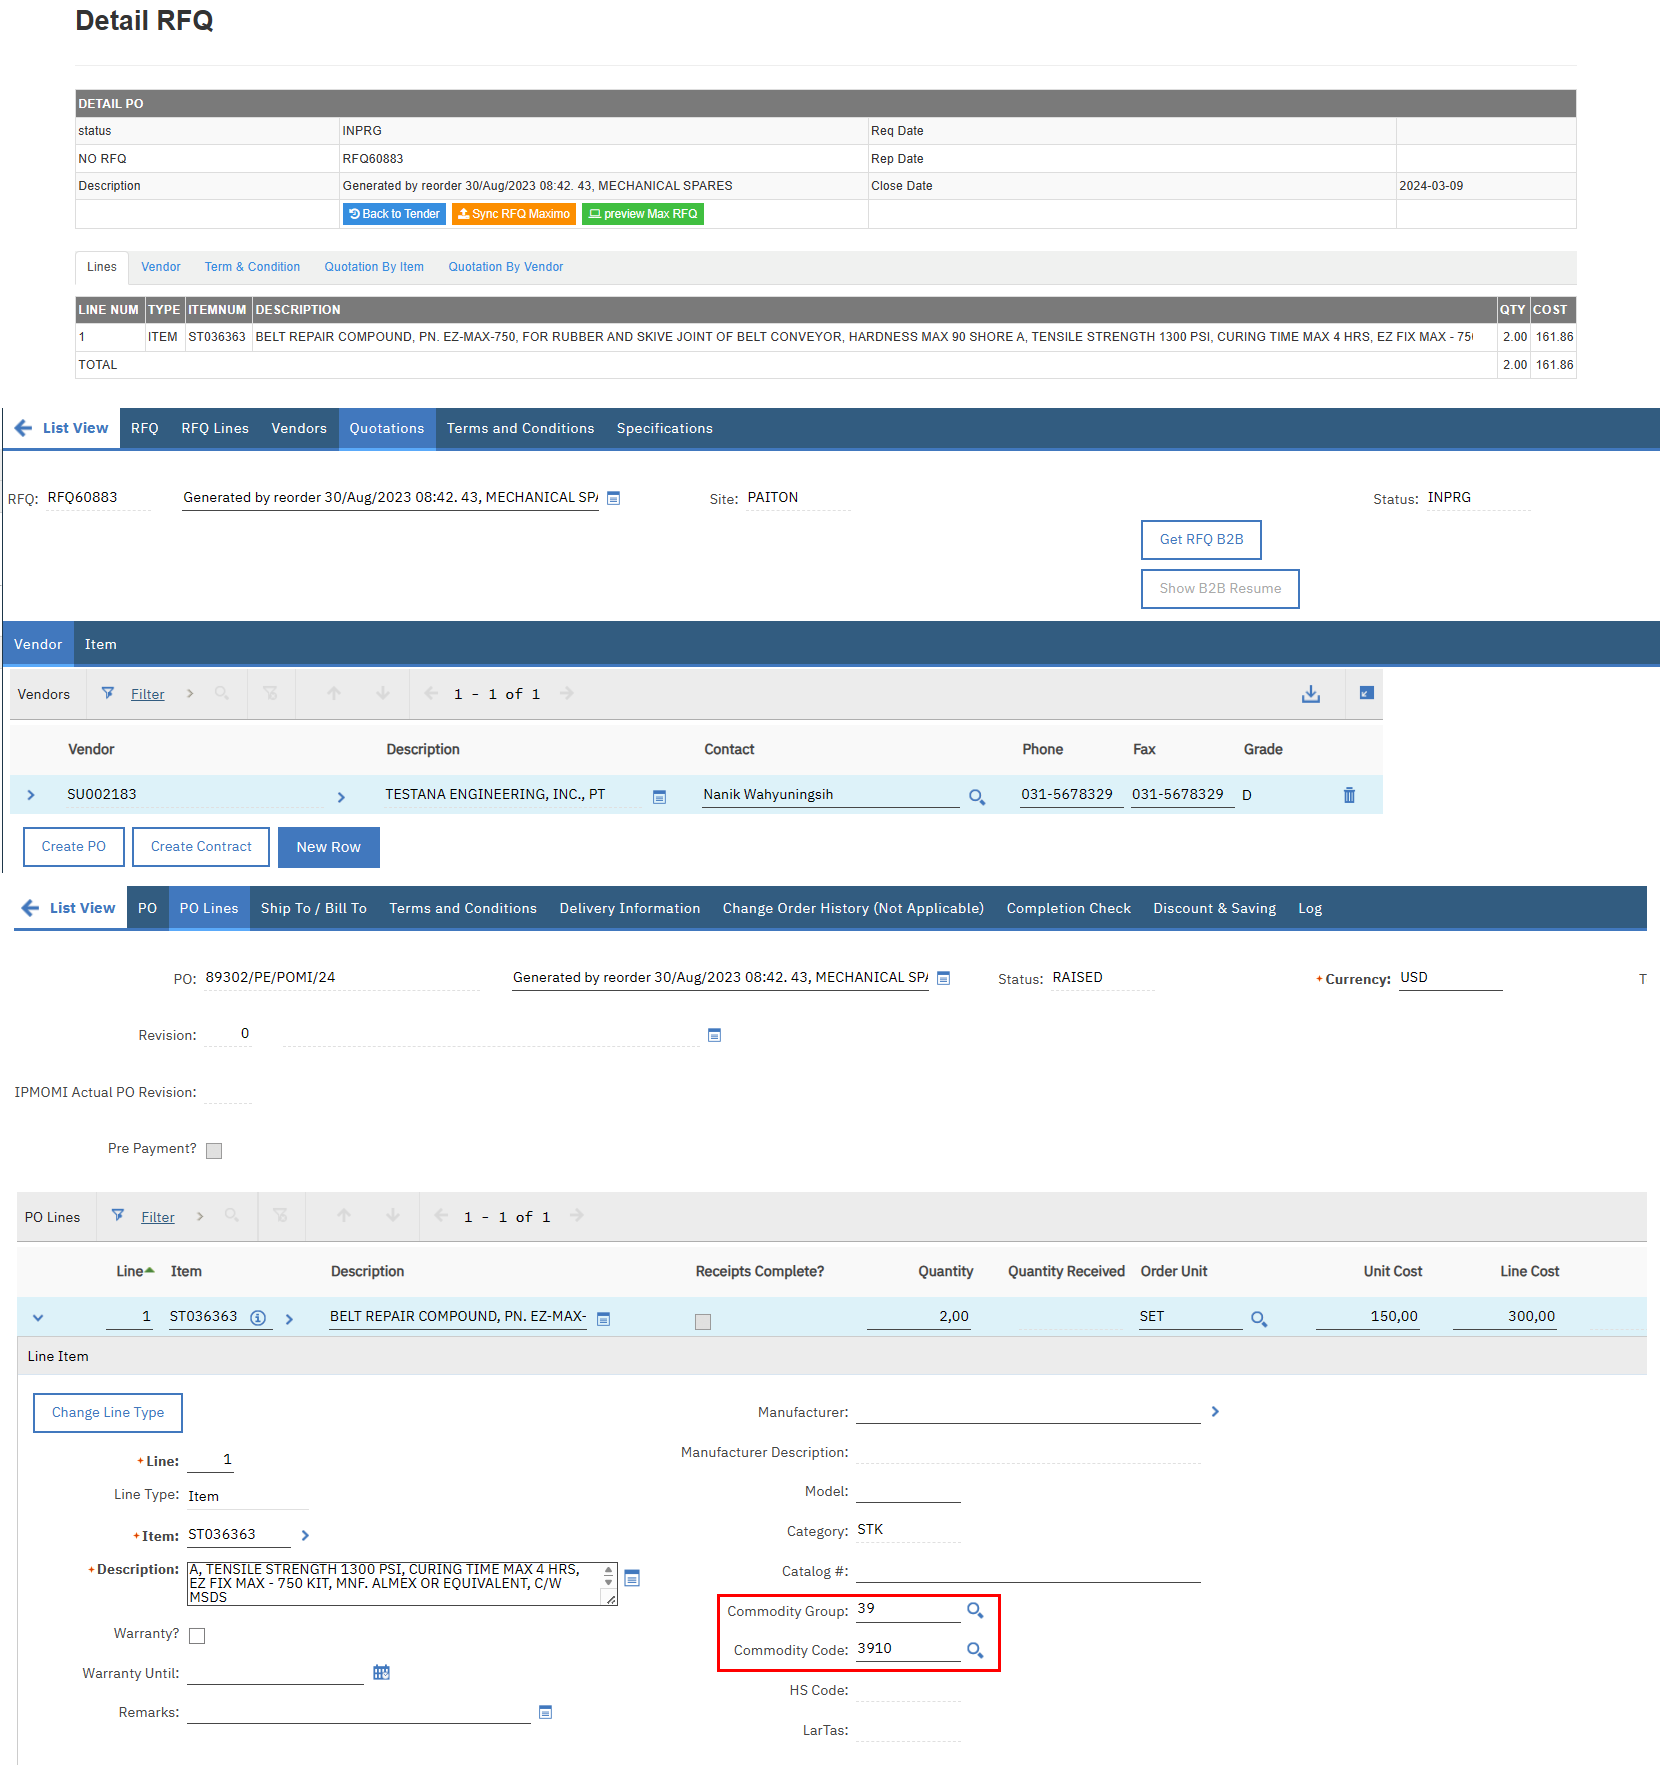Open detail menu chevron for PO line item ST036363
Screen dimensions: 1660x1765
pyautogui.click(x=289, y=1319)
